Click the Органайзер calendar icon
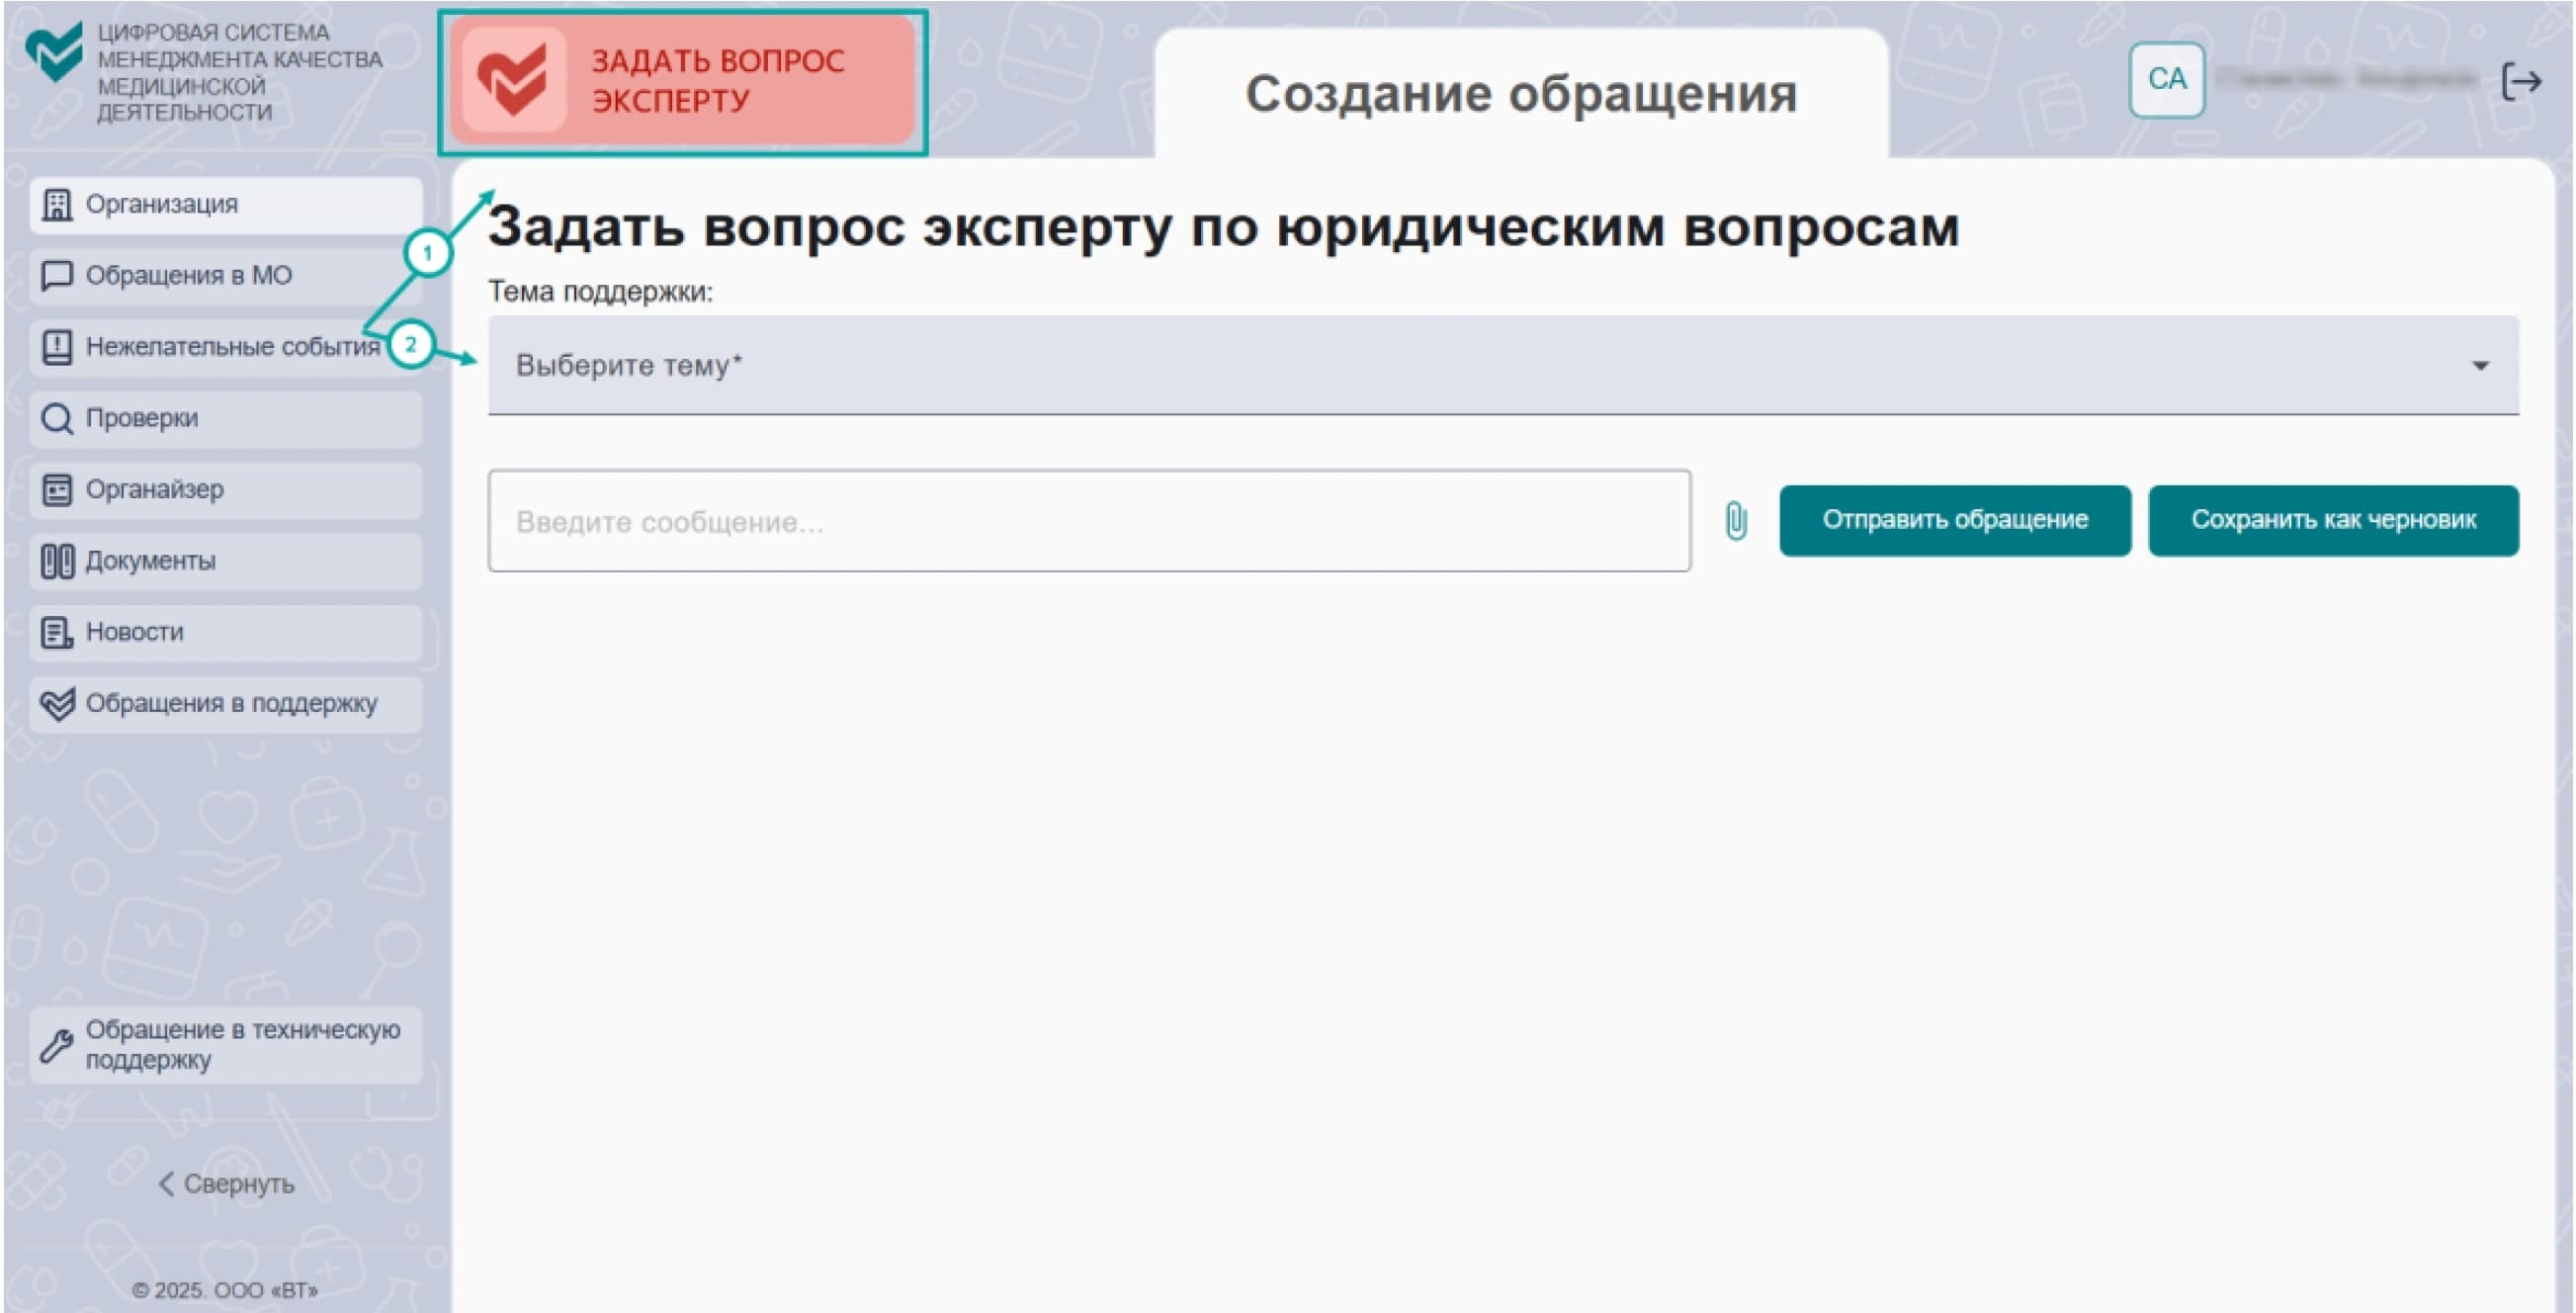The height and width of the screenshot is (1313, 2576). point(57,490)
